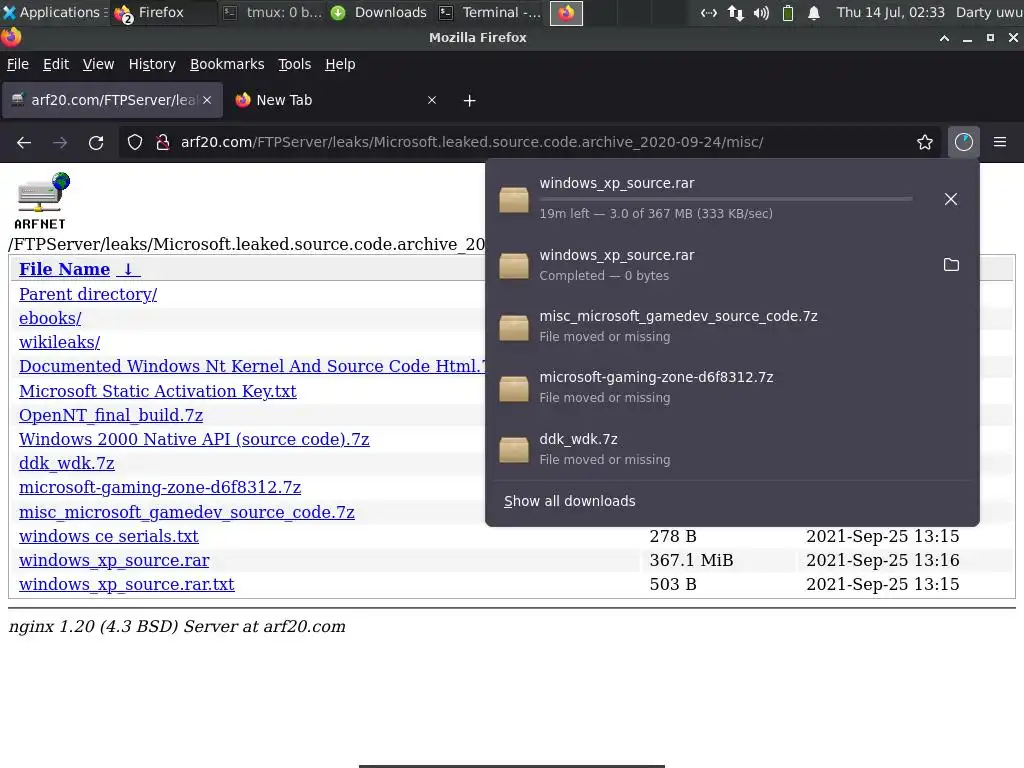Close the New Tab tab
The image size is (1024, 768).
point(432,100)
